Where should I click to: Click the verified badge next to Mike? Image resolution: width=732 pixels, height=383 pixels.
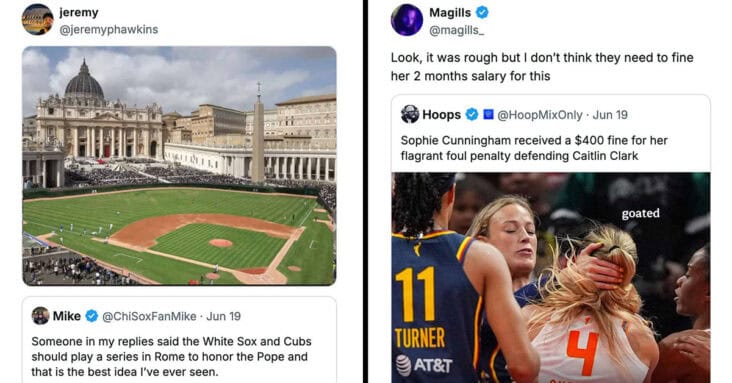92,316
